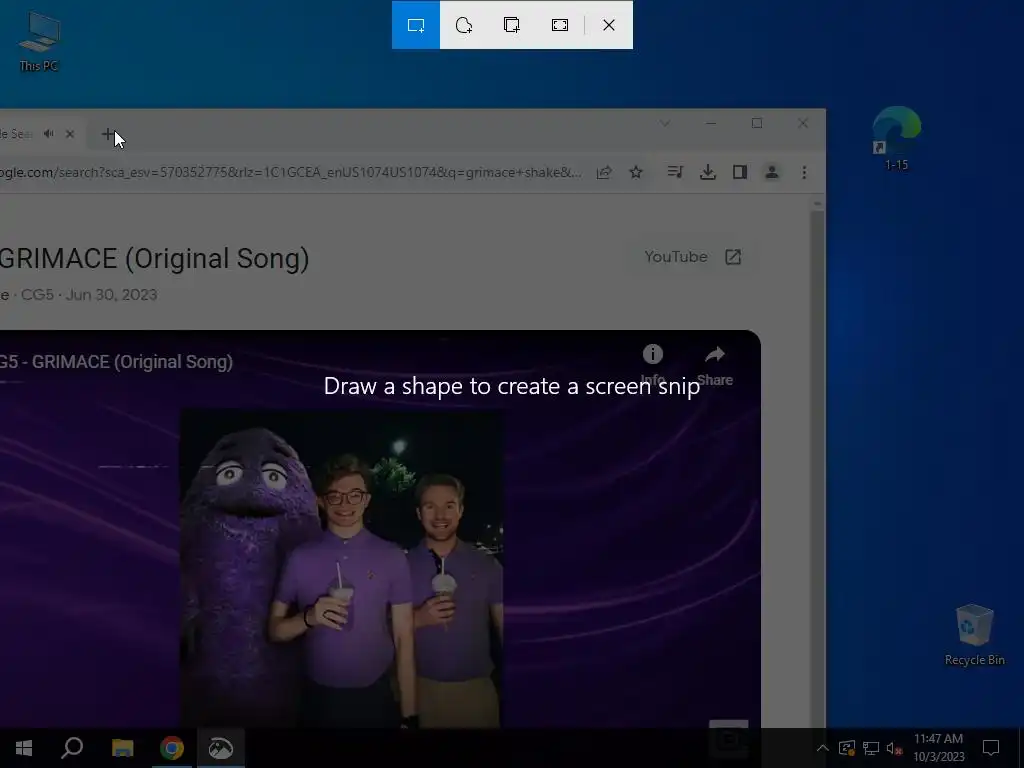This screenshot has width=1024, height=768.
Task: Click the Grimace video thumbnail image
Action: pos(341,568)
